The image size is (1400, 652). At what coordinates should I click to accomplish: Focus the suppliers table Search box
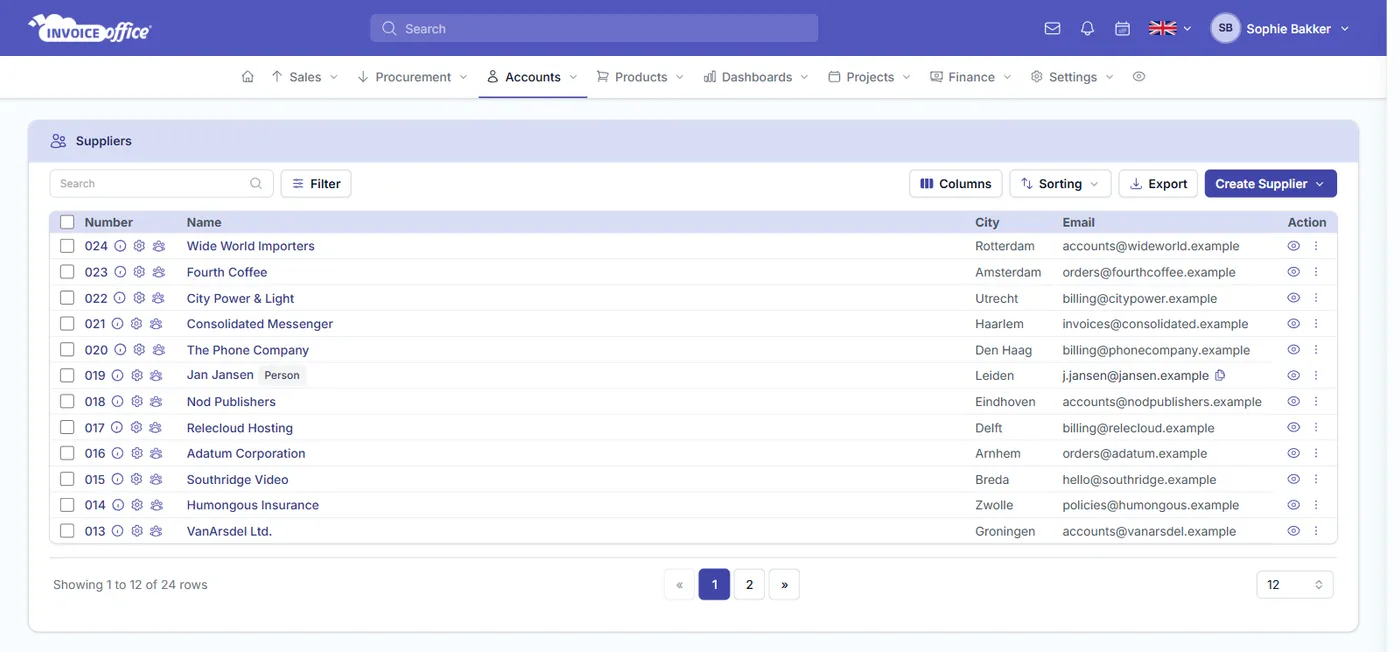click(161, 184)
